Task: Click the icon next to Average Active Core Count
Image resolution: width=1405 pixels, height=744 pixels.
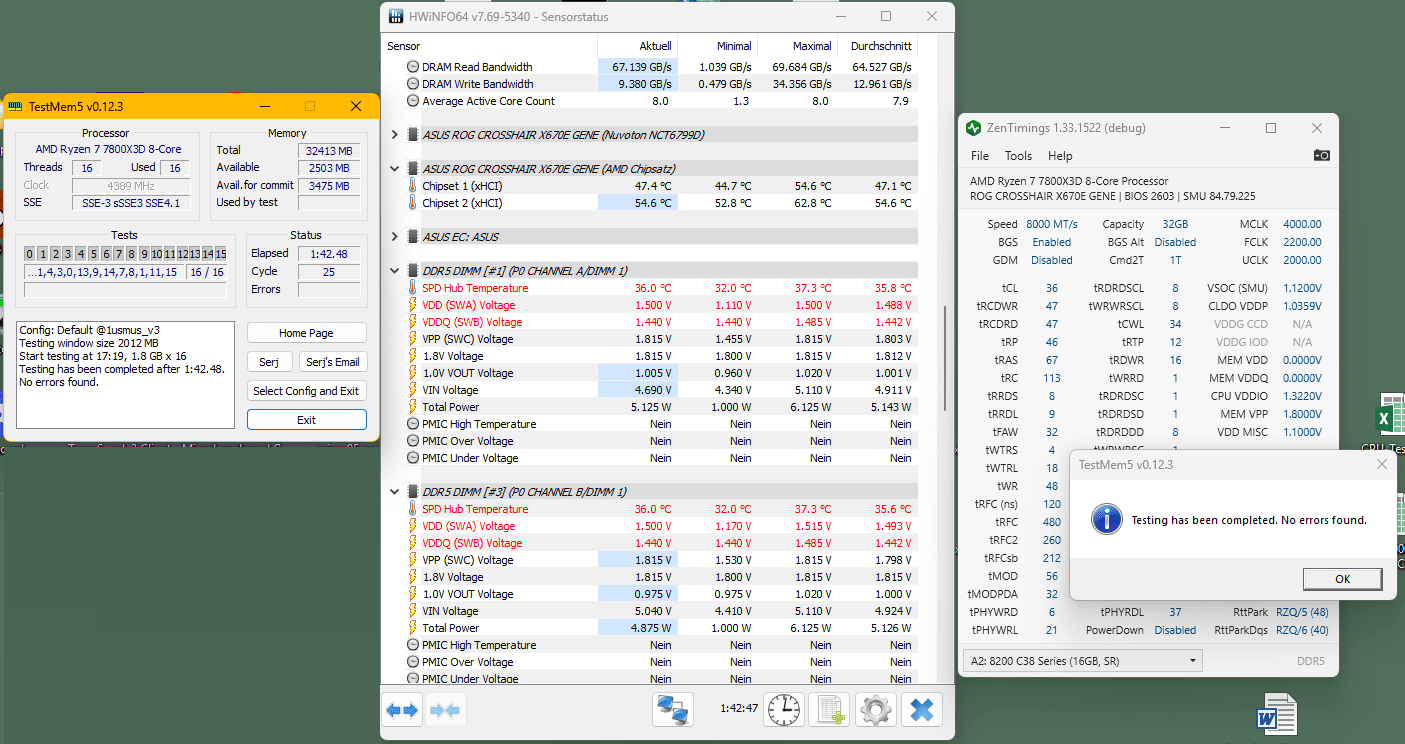Action: click(413, 101)
